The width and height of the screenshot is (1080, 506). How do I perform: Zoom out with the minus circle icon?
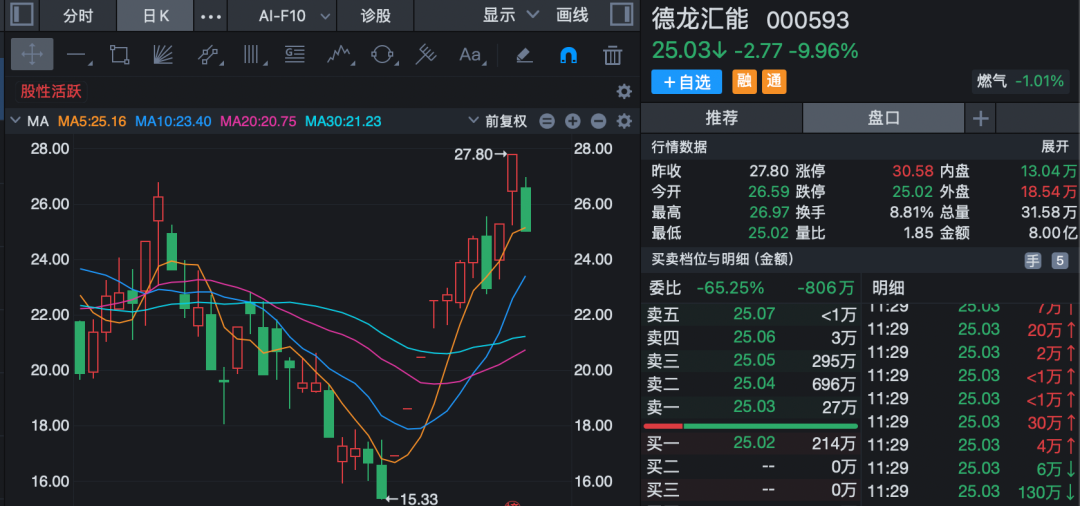(598, 122)
